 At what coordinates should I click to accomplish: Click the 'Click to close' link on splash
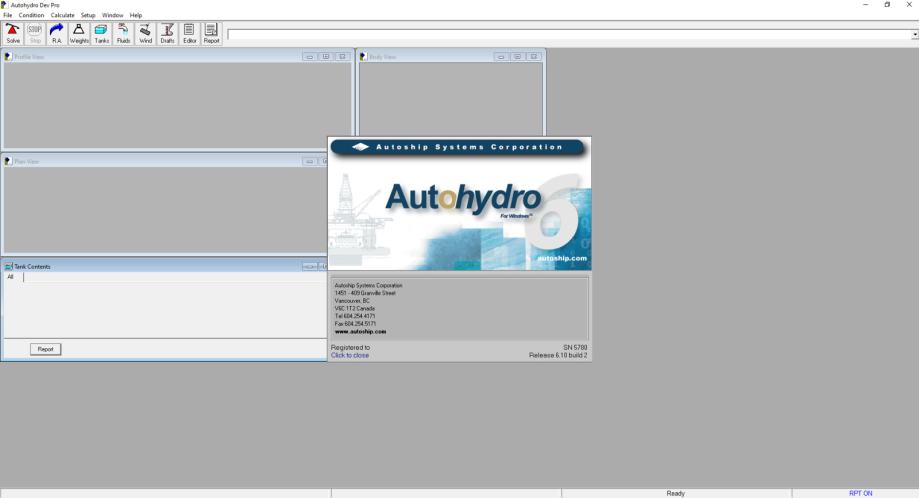[x=350, y=356]
